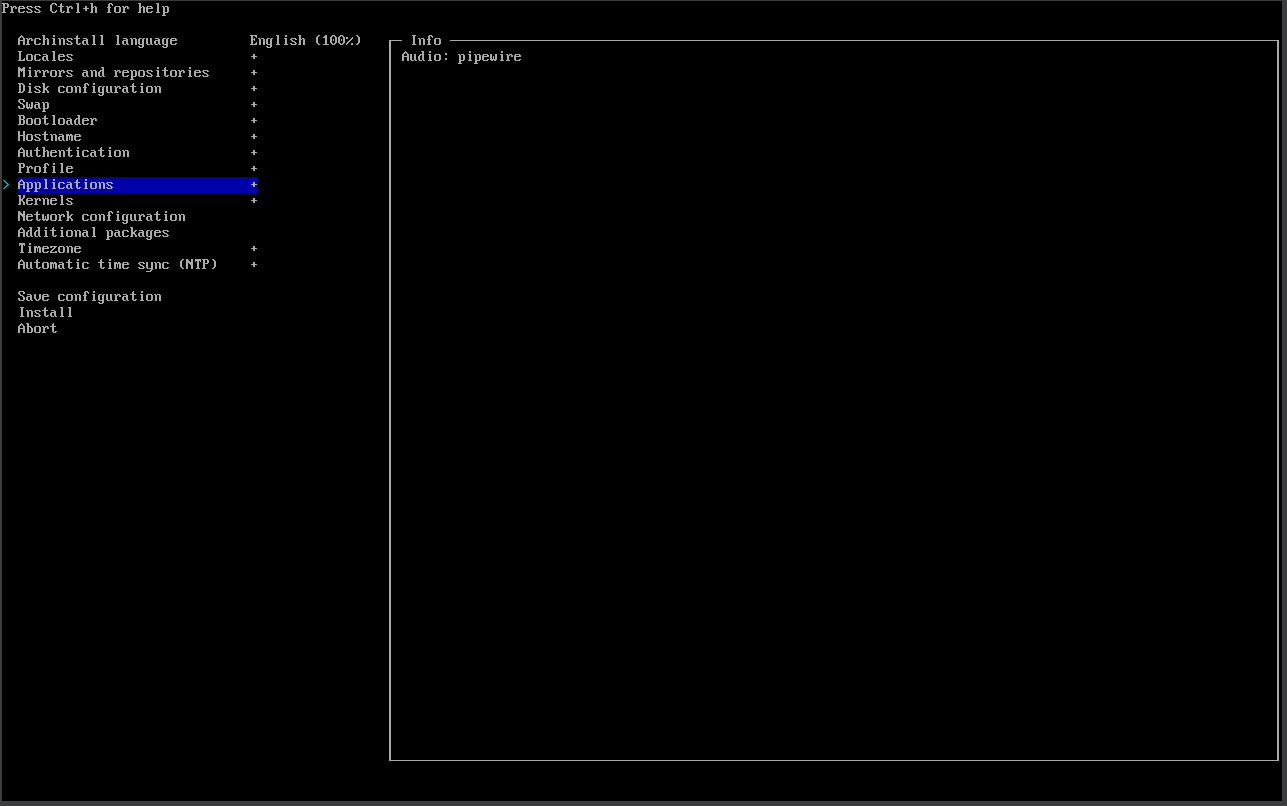Click the plus marker beside Timezone
Image resolution: width=1287 pixels, height=806 pixels.
254,249
